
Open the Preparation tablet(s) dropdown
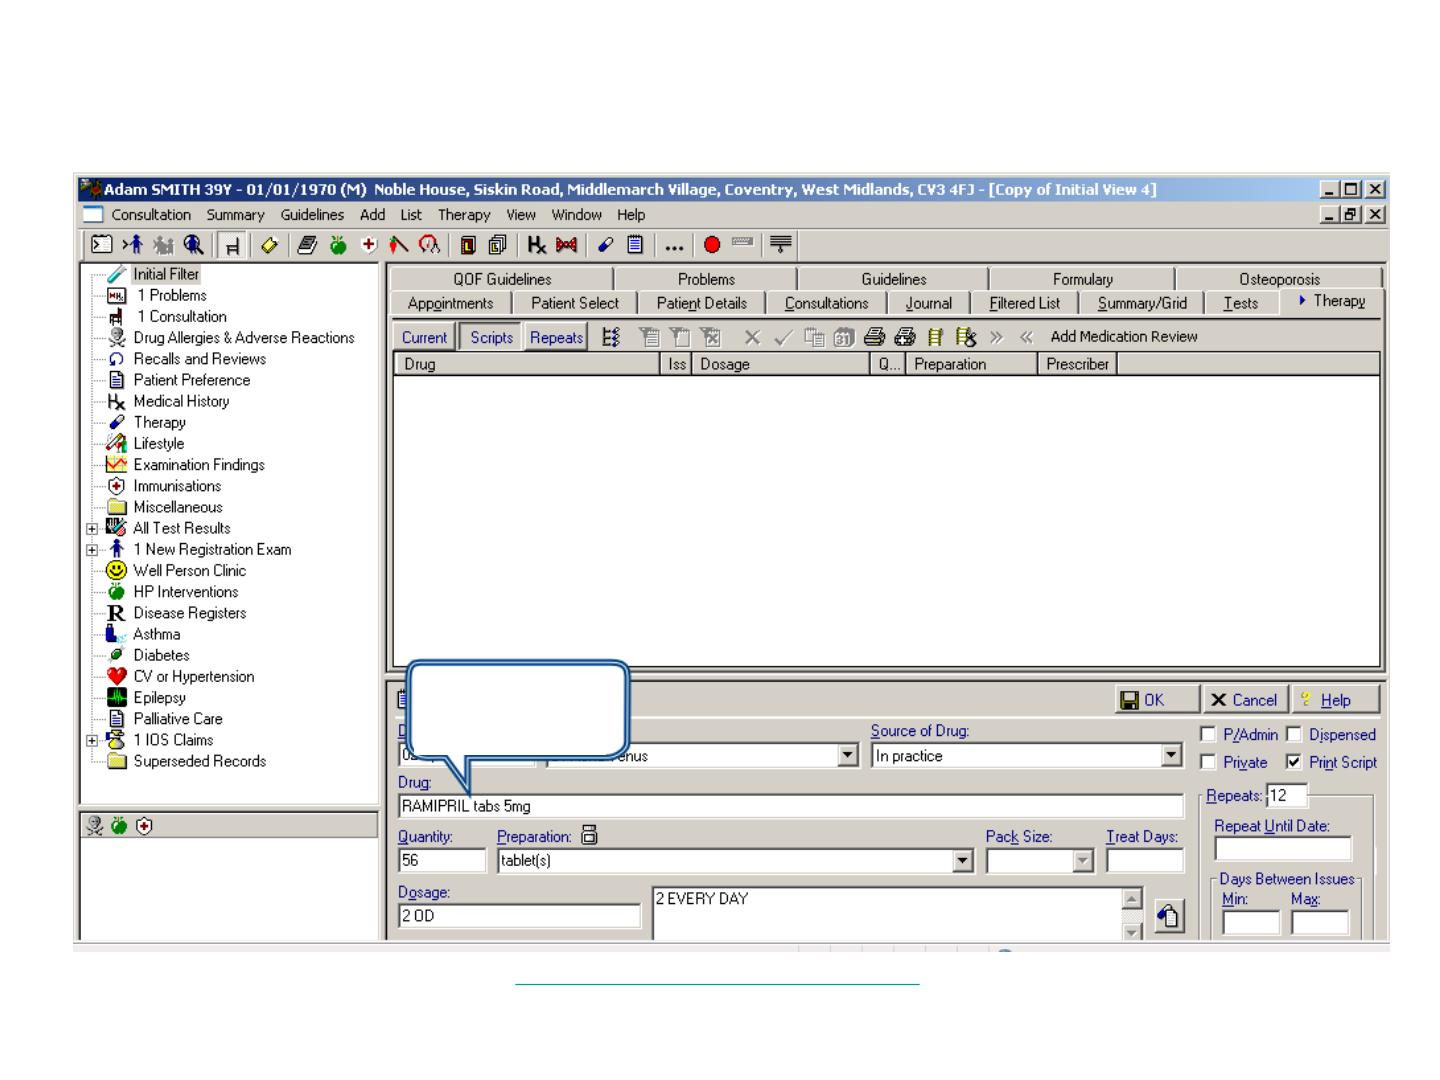pos(962,860)
